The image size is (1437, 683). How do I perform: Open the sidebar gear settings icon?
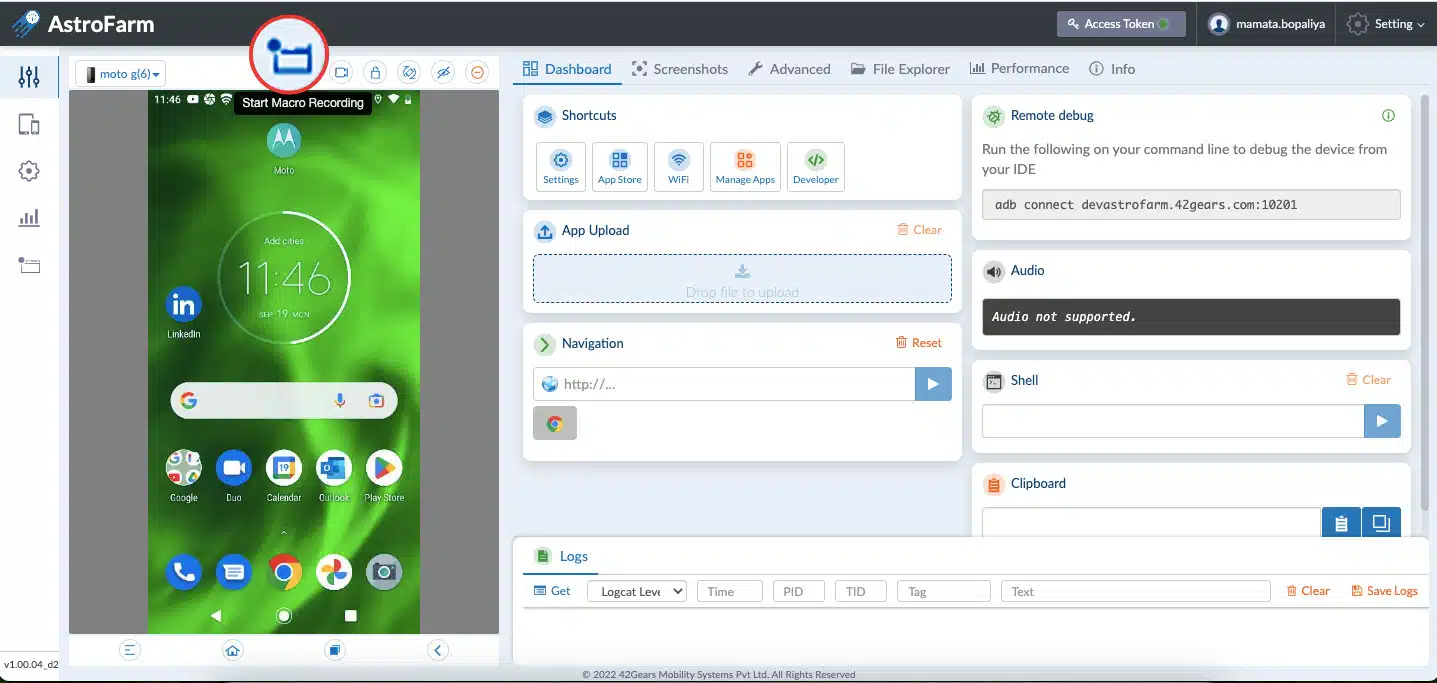(29, 171)
